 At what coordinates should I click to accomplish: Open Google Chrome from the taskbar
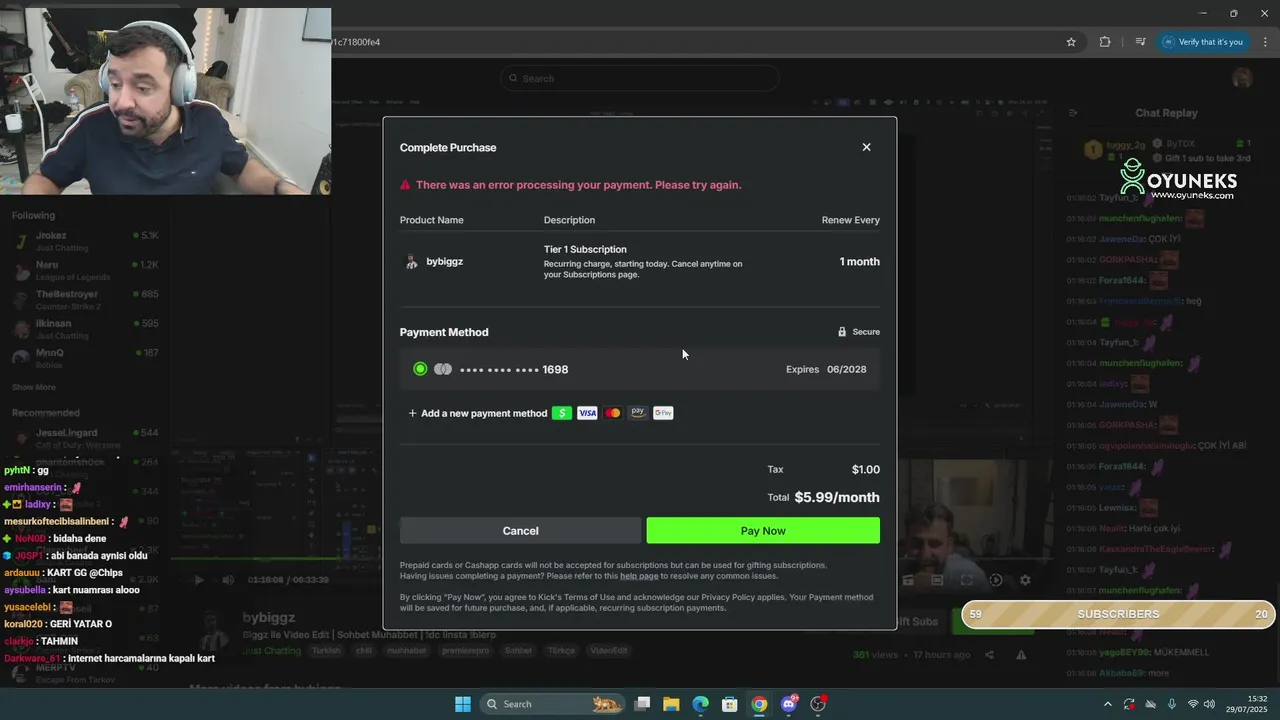pos(759,704)
